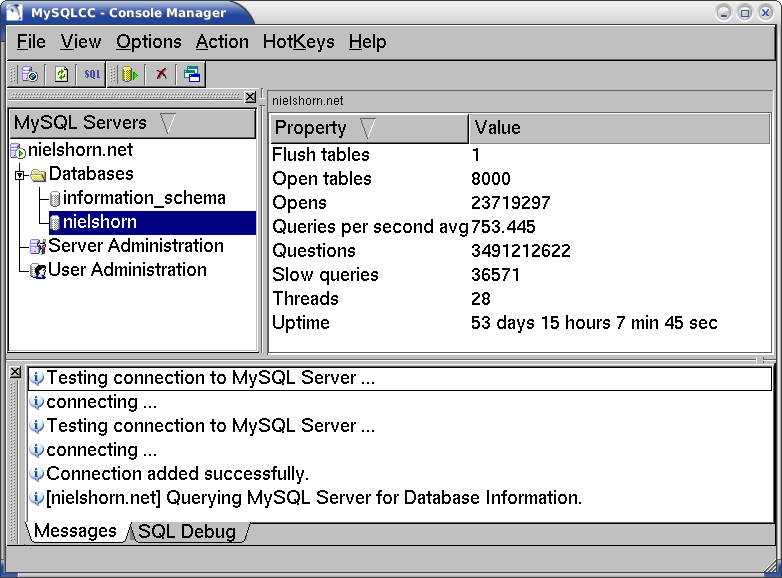Maximize the MySQLCC window
Screen dimensions: 782x578
745,12
